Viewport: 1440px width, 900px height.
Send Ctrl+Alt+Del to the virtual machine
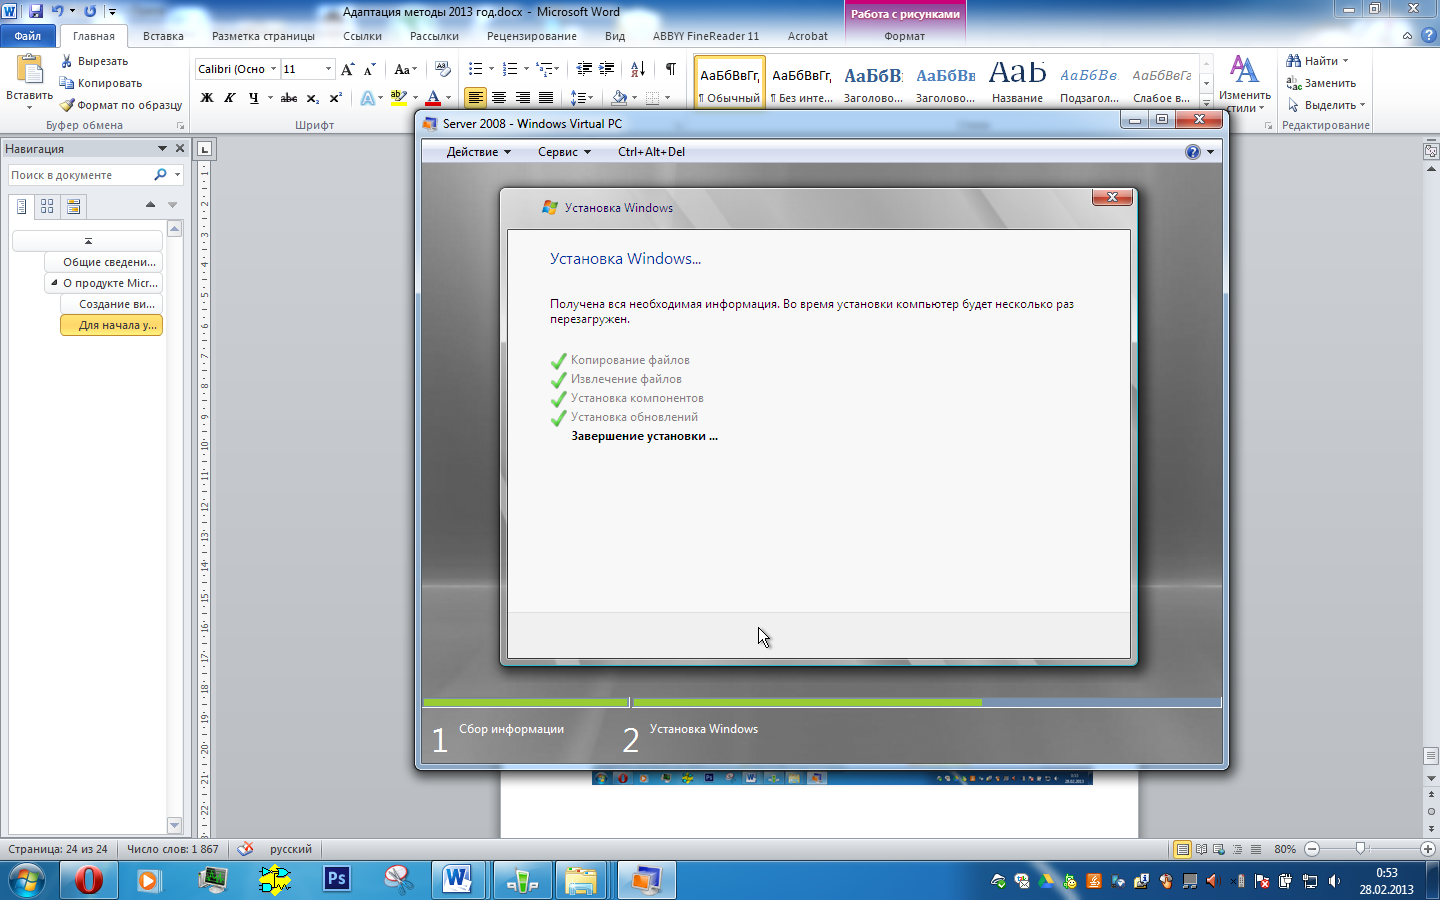(x=651, y=152)
